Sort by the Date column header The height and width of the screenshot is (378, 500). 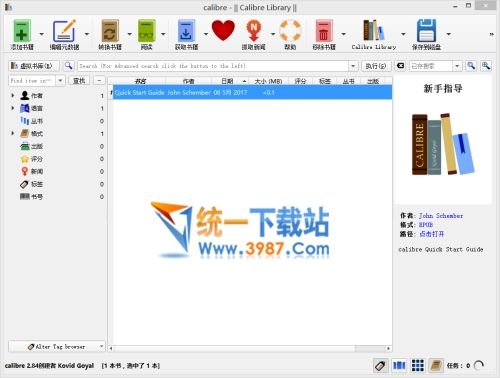230,81
